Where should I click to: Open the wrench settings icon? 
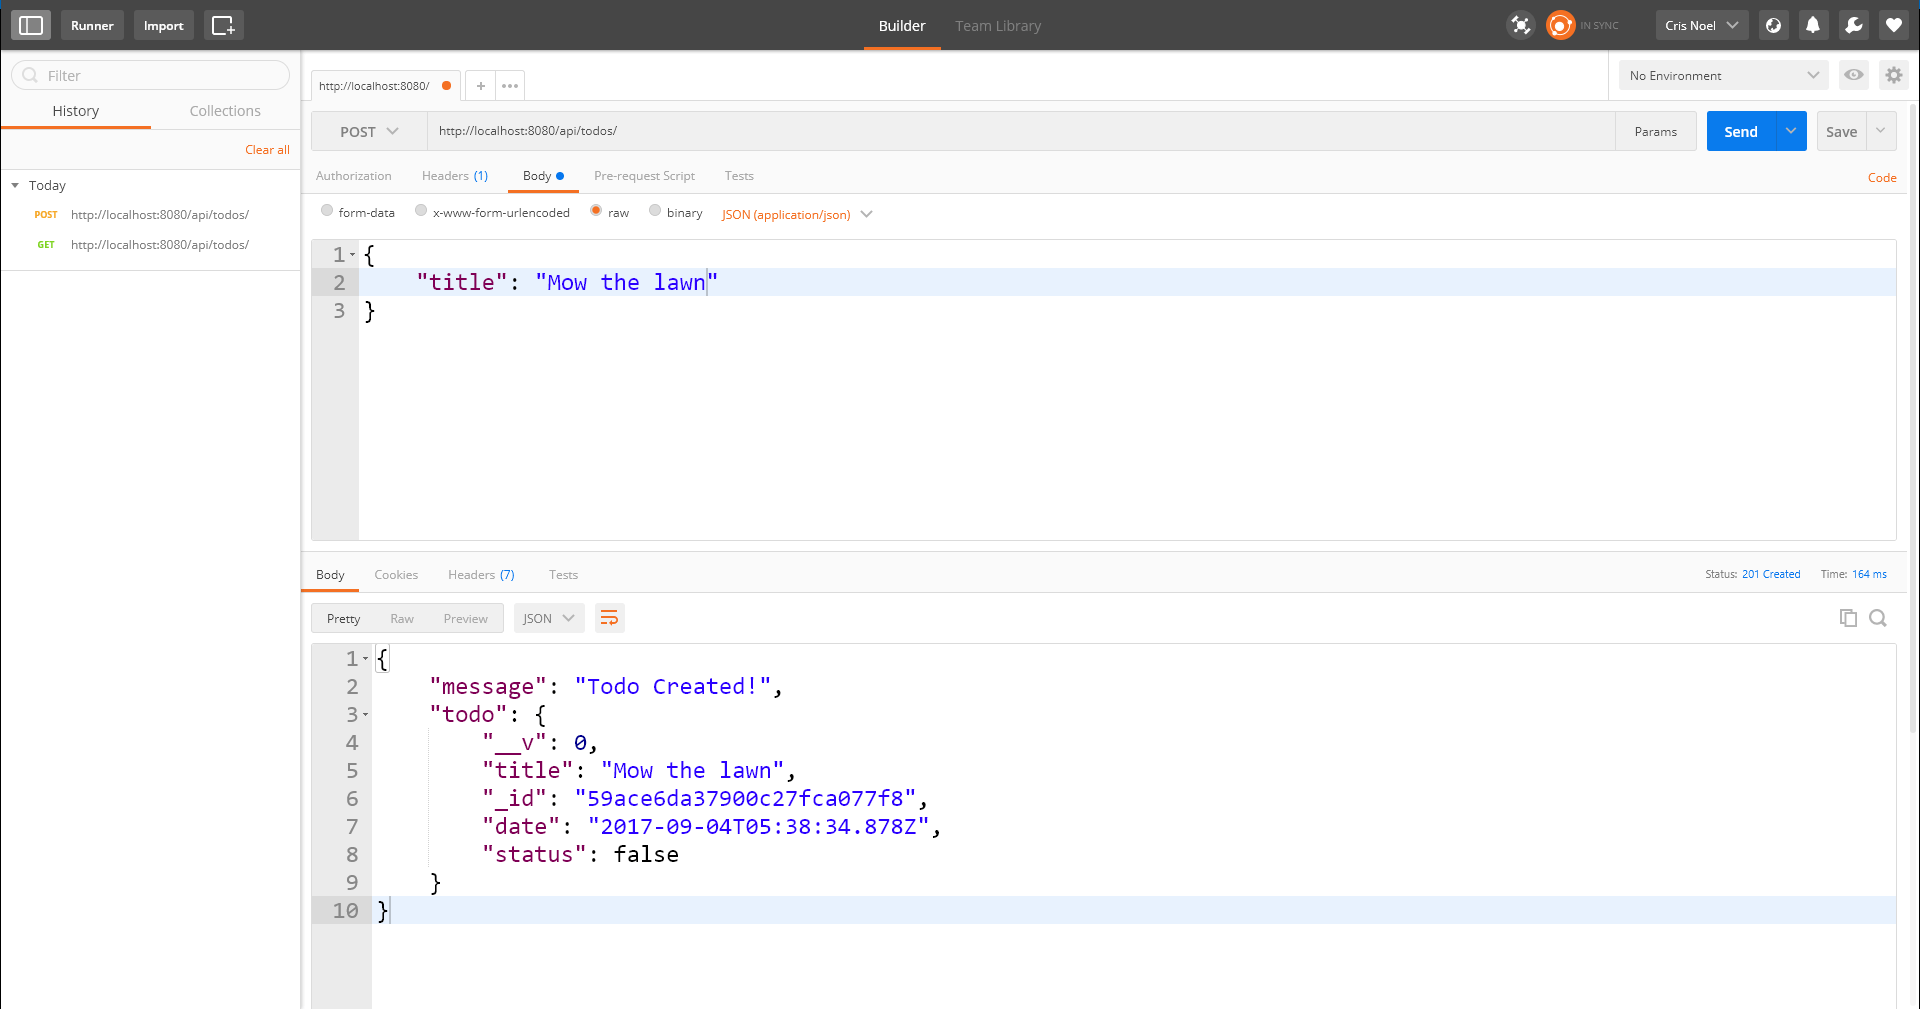(x=1853, y=25)
